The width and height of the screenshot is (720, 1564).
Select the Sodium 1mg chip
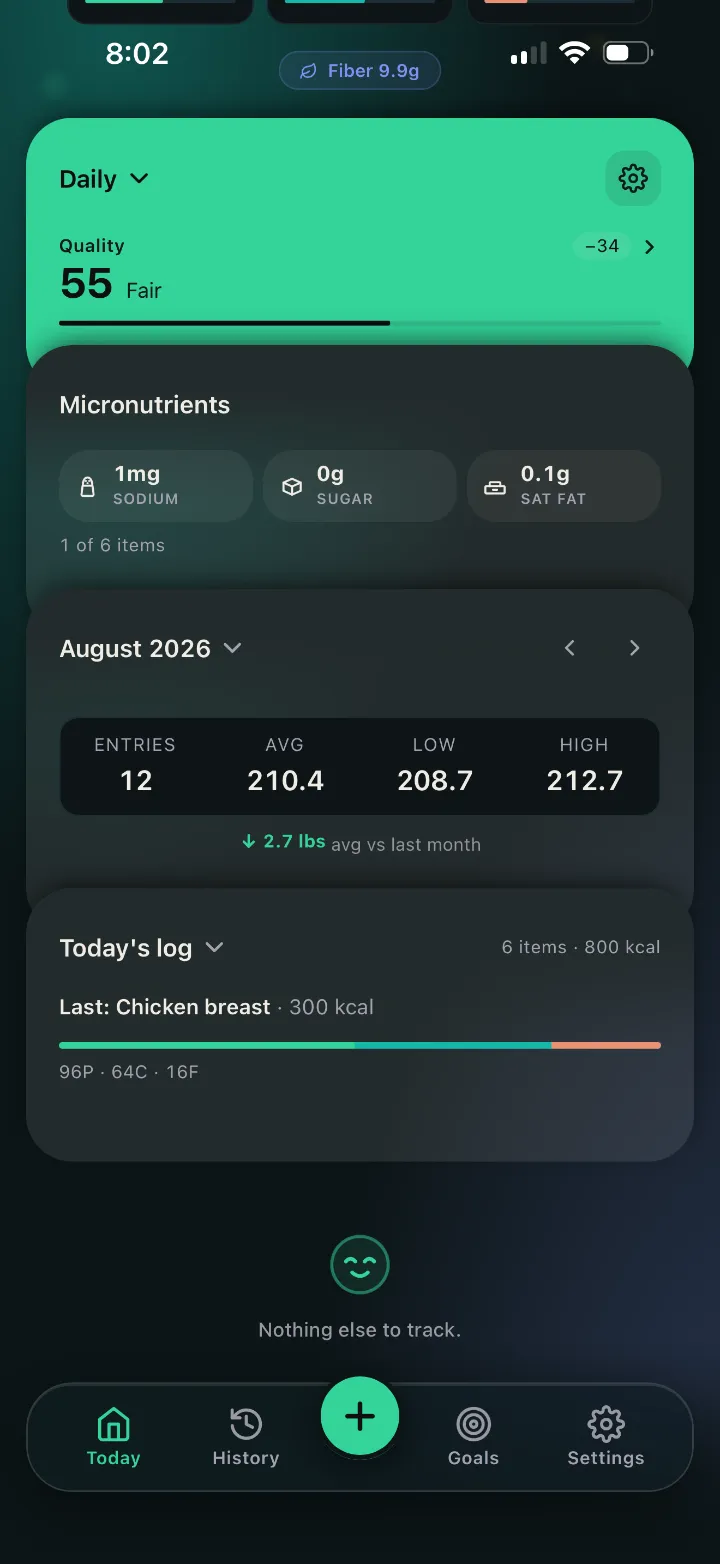[x=156, y=485]
